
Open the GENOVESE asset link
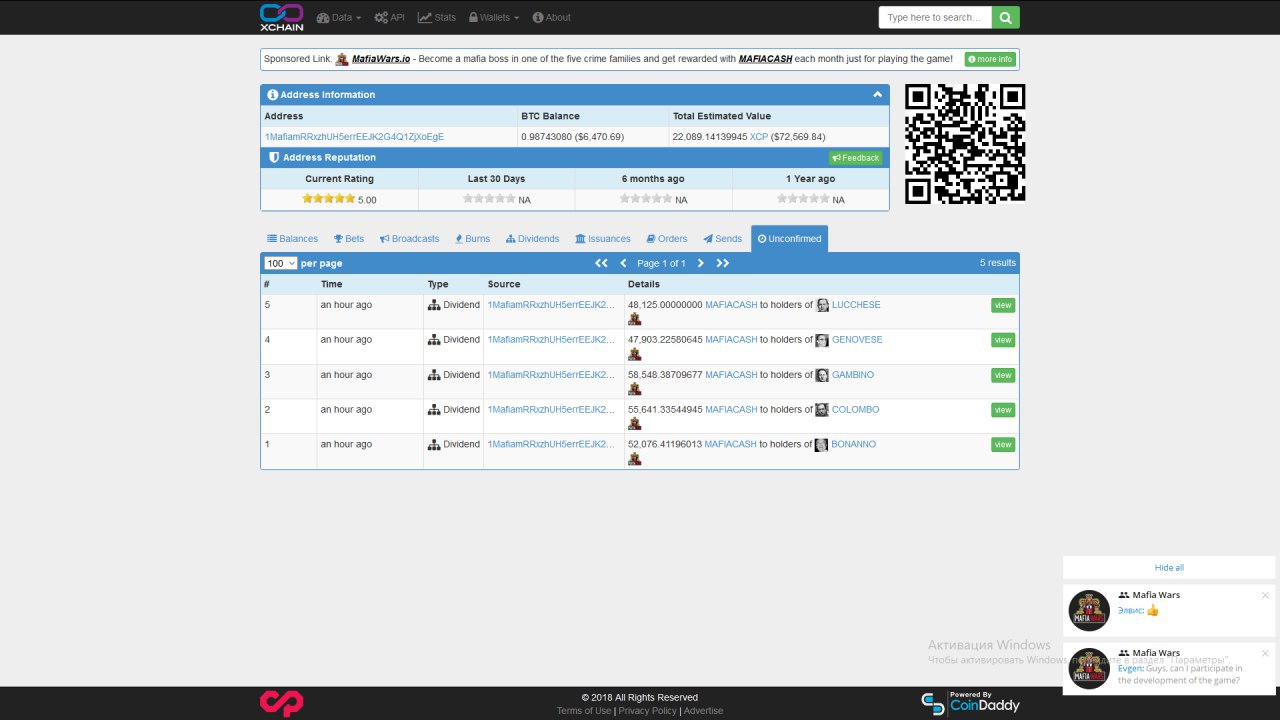857,340
